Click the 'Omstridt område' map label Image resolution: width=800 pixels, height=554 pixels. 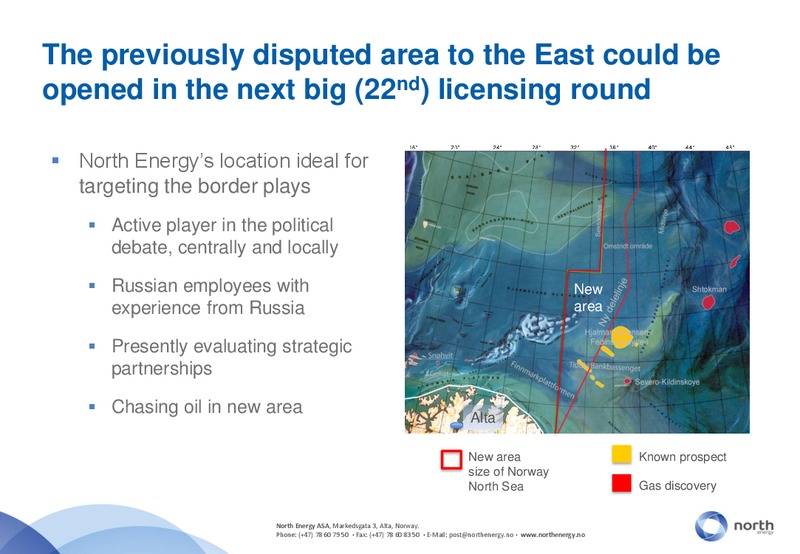[x=628, y=246]
